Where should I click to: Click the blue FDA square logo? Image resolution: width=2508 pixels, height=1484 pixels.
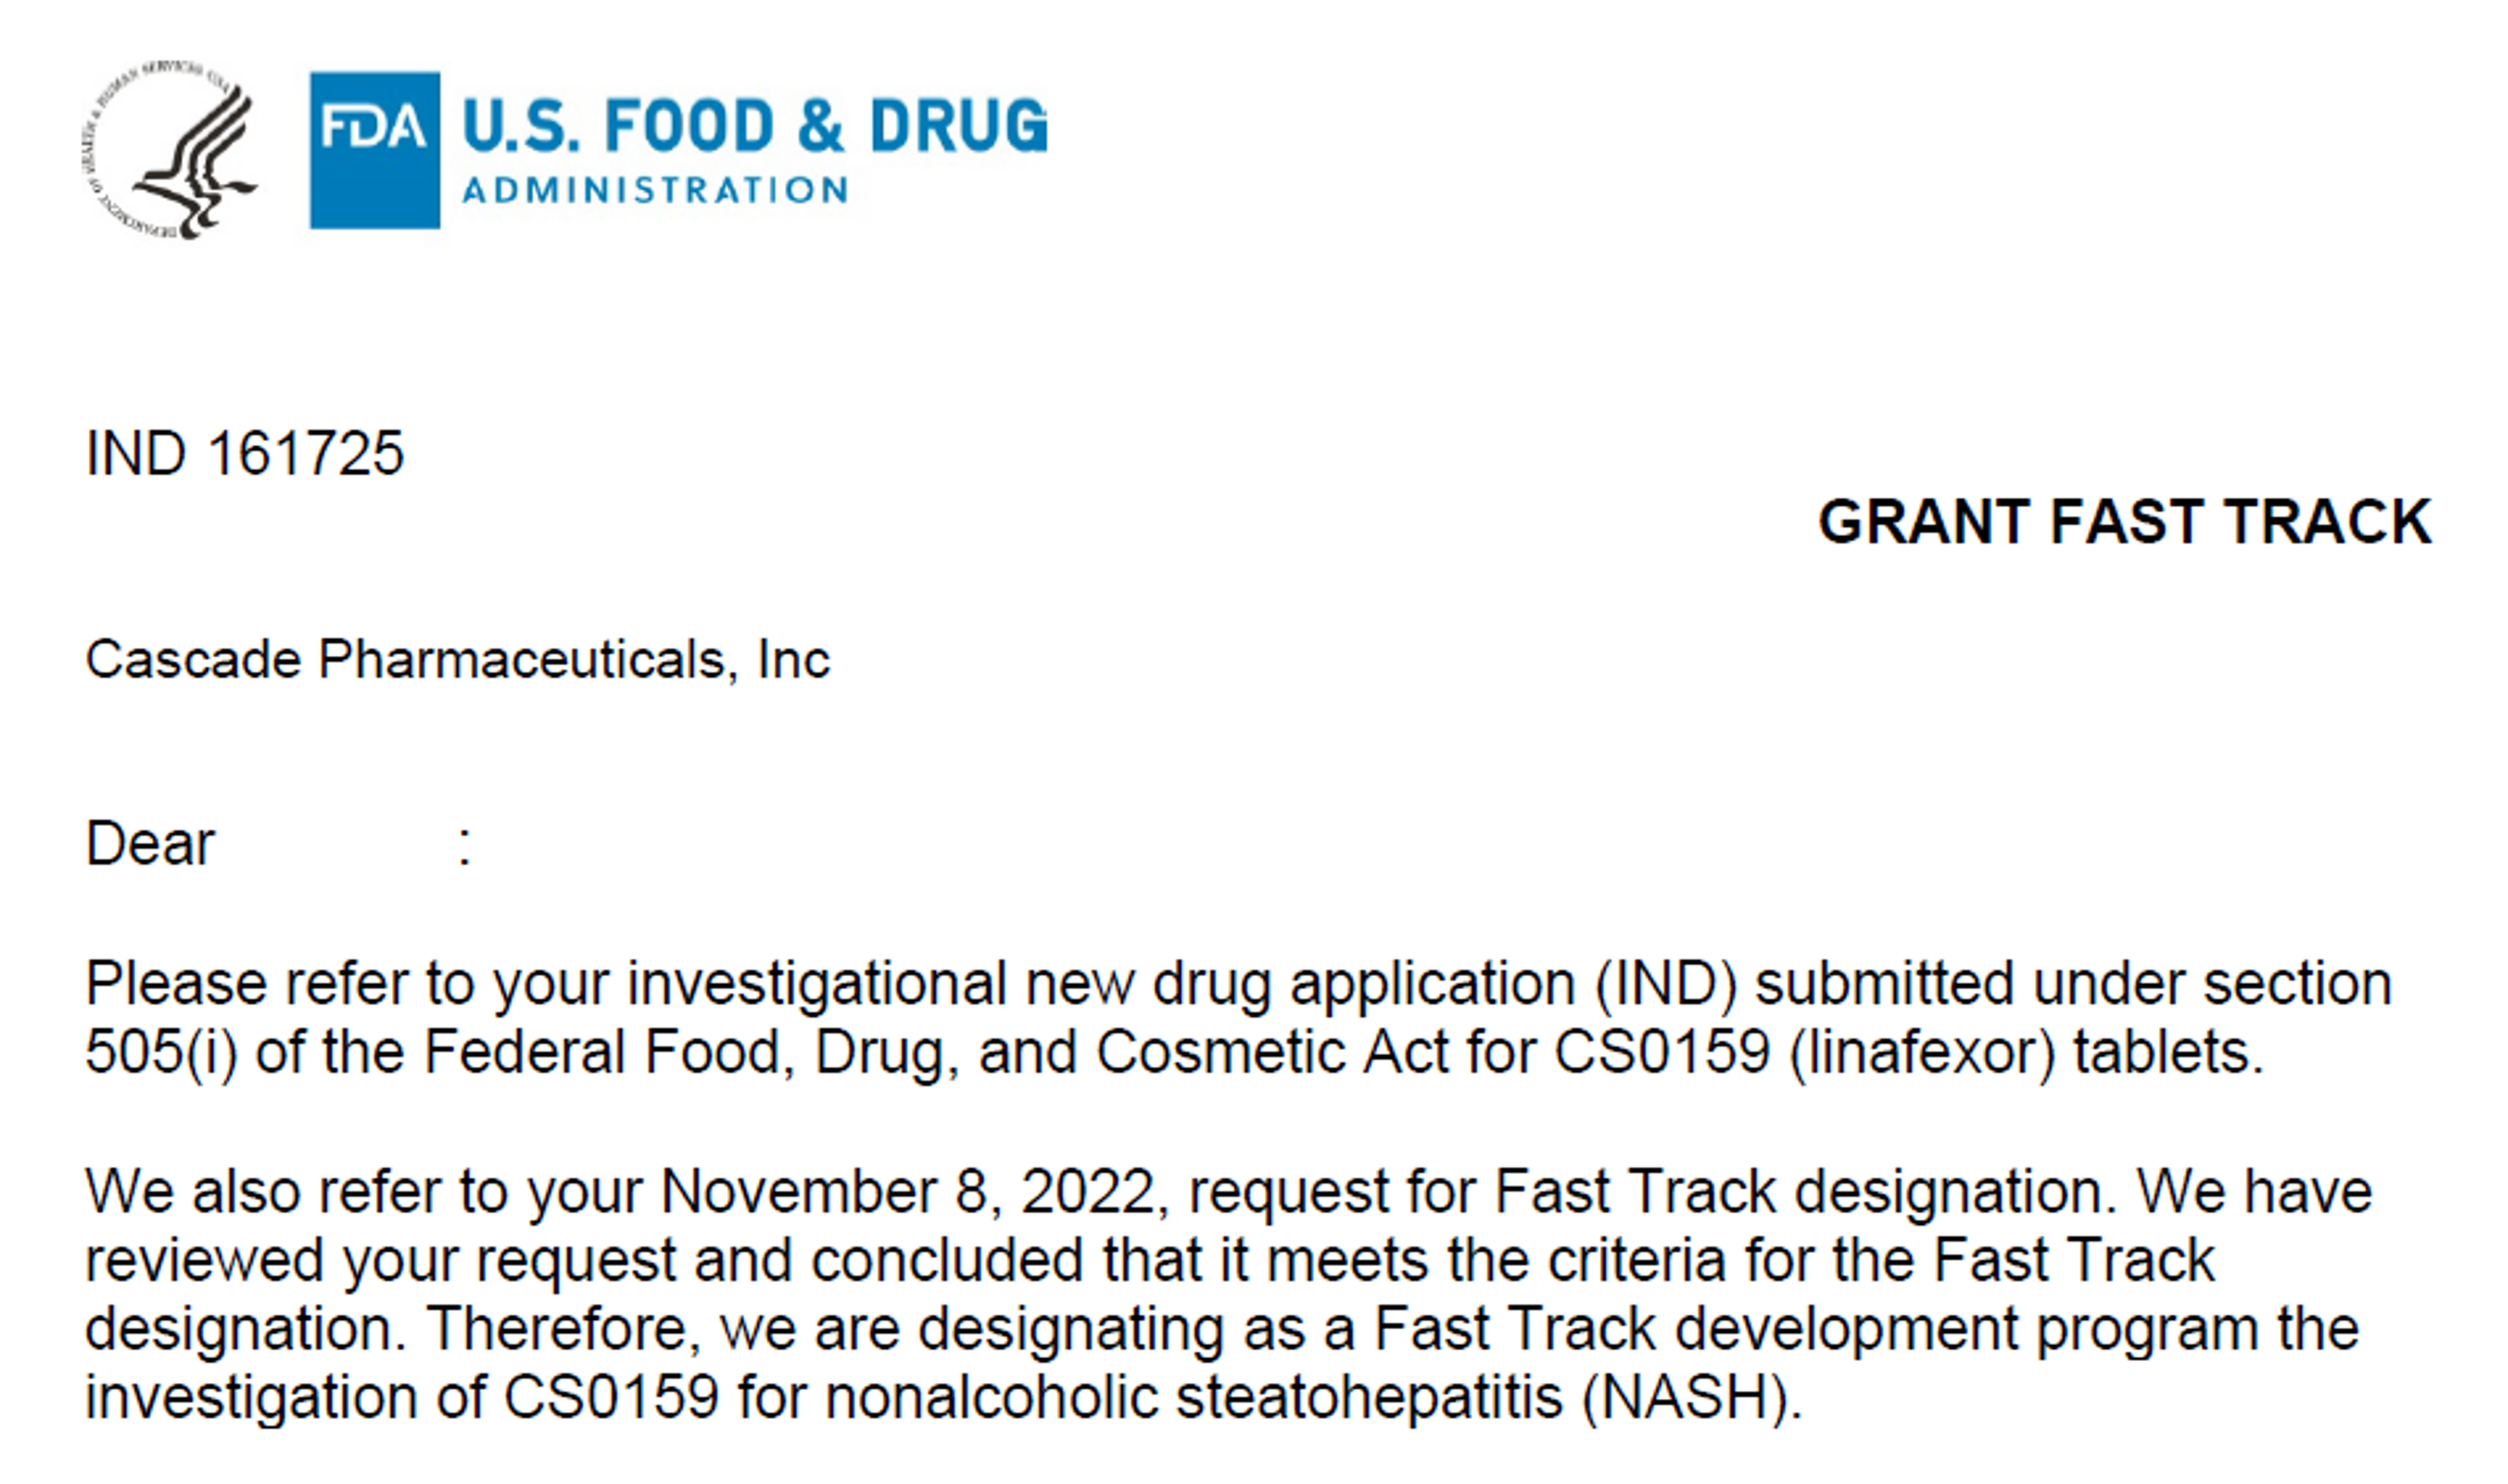coord(375,150)
